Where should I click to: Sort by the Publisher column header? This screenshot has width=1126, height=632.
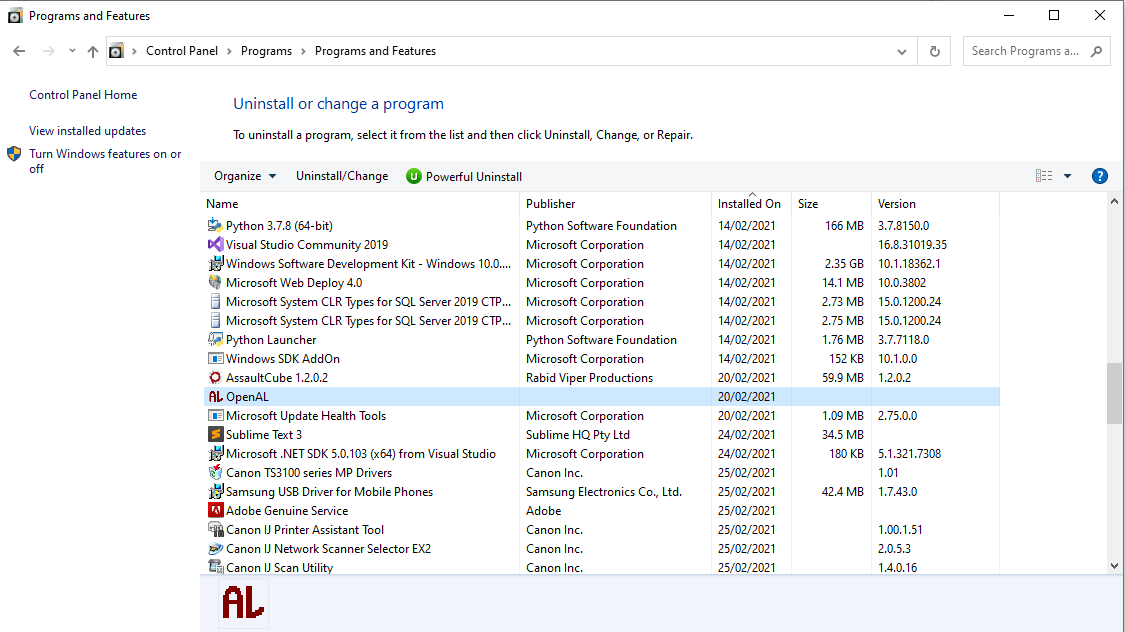[615, 204]
